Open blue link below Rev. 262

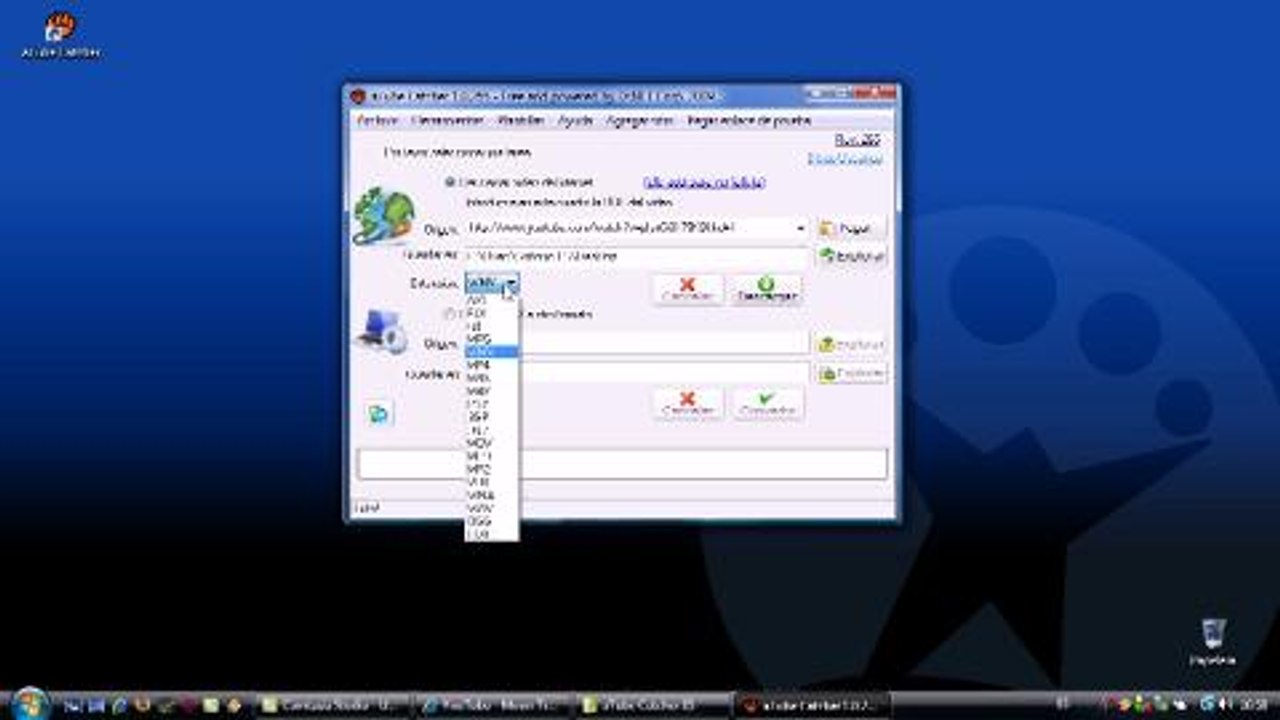click(845, 159)
